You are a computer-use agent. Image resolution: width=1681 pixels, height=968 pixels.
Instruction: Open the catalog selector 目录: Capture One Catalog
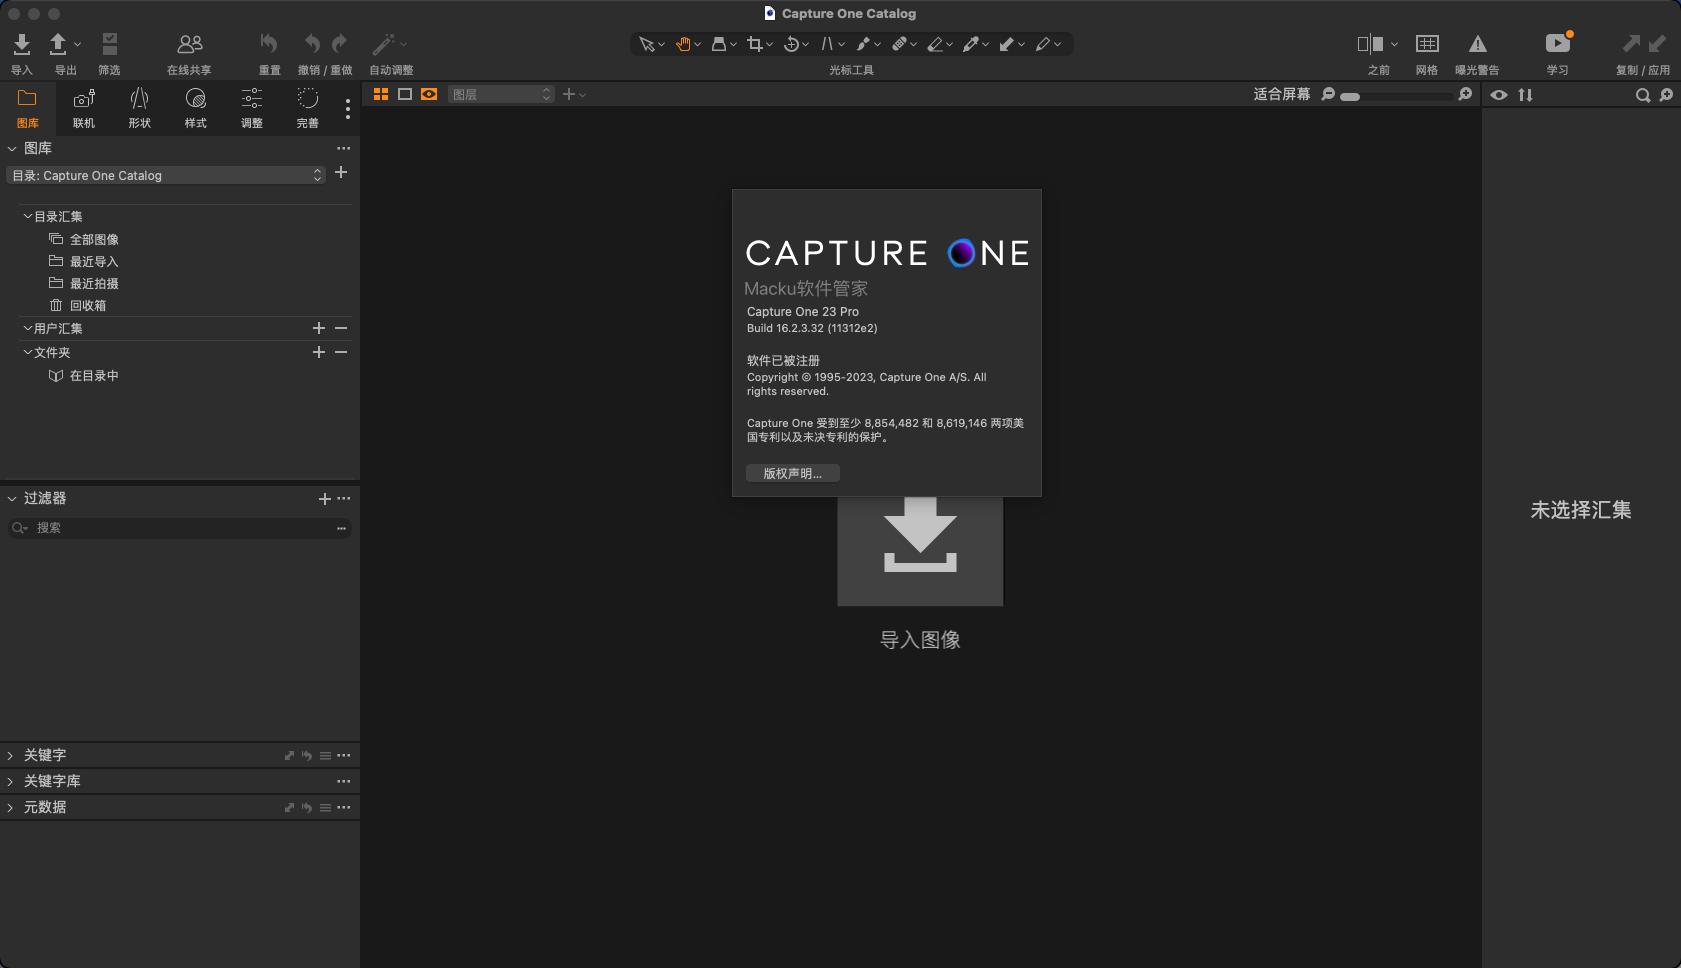pyautogui.click(x=166, y=175)
